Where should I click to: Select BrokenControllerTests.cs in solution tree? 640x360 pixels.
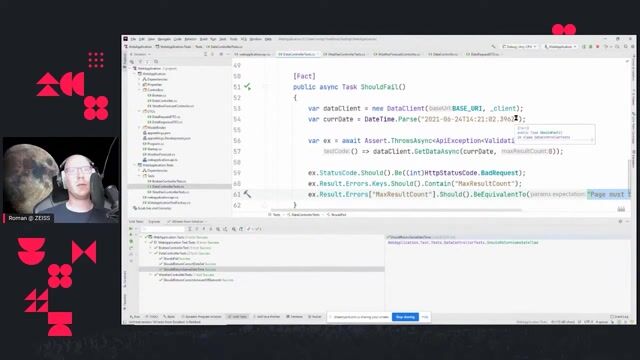pyautogui.click(x=167, y=181)
